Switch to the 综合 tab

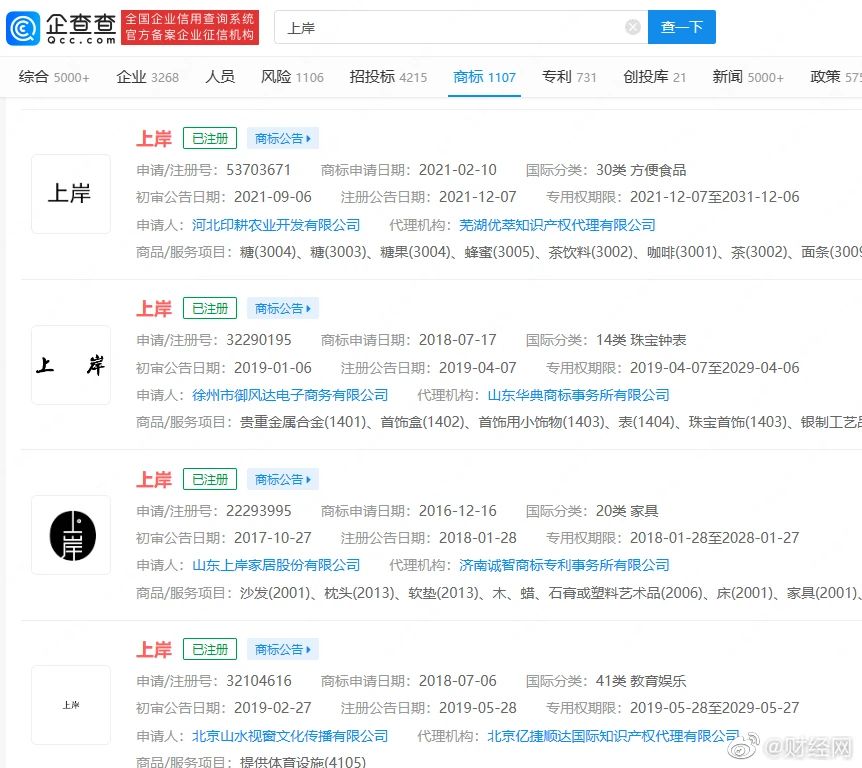click(x=54, y=77)
